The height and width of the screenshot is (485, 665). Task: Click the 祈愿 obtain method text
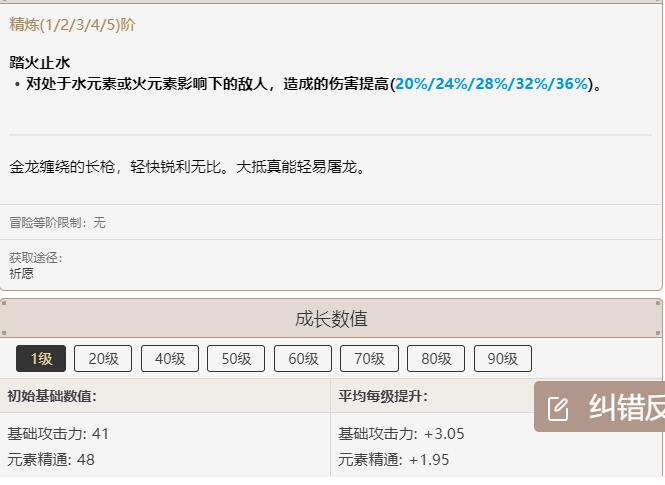point(21,273)
